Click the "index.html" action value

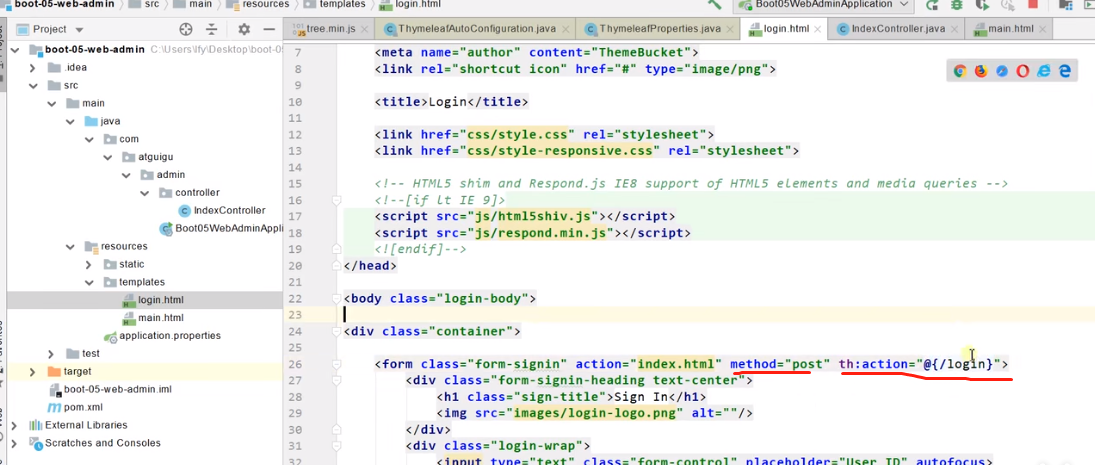click(676, 364)
